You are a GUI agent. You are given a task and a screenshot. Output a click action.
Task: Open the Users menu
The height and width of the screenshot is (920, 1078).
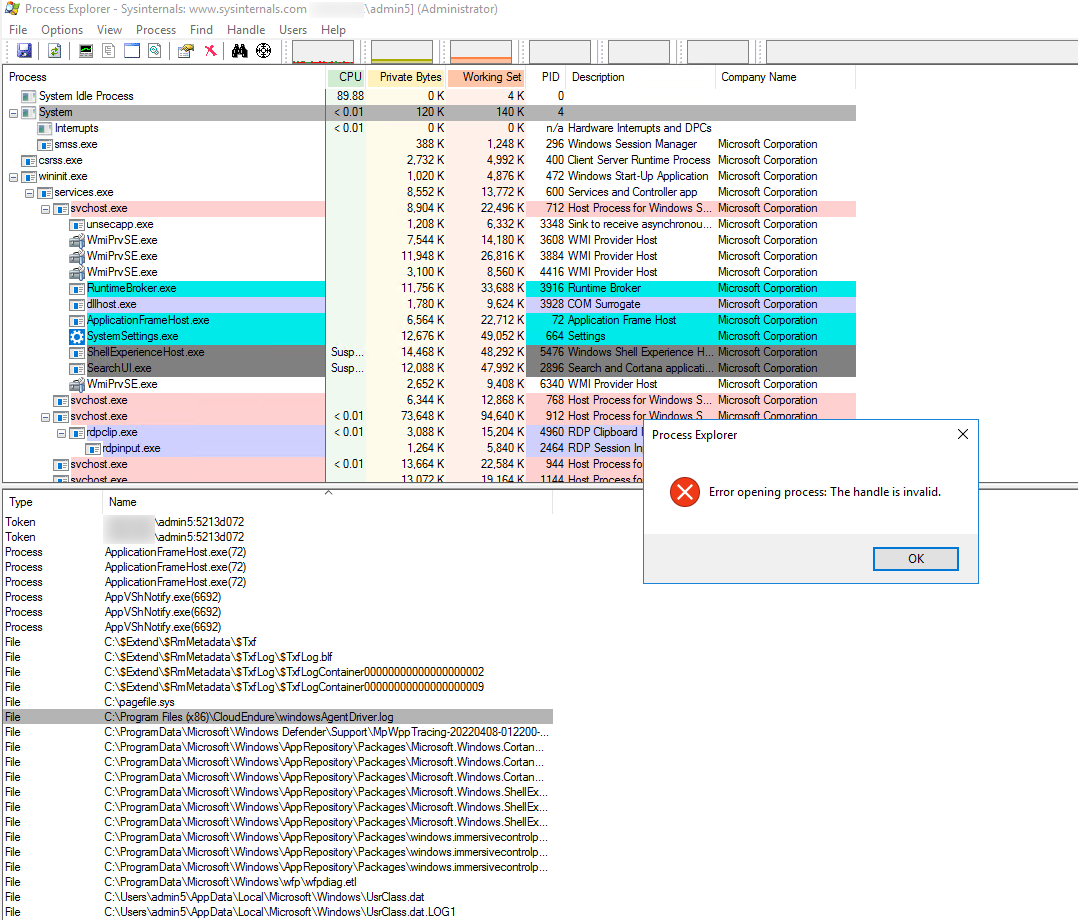pos(293,30)
